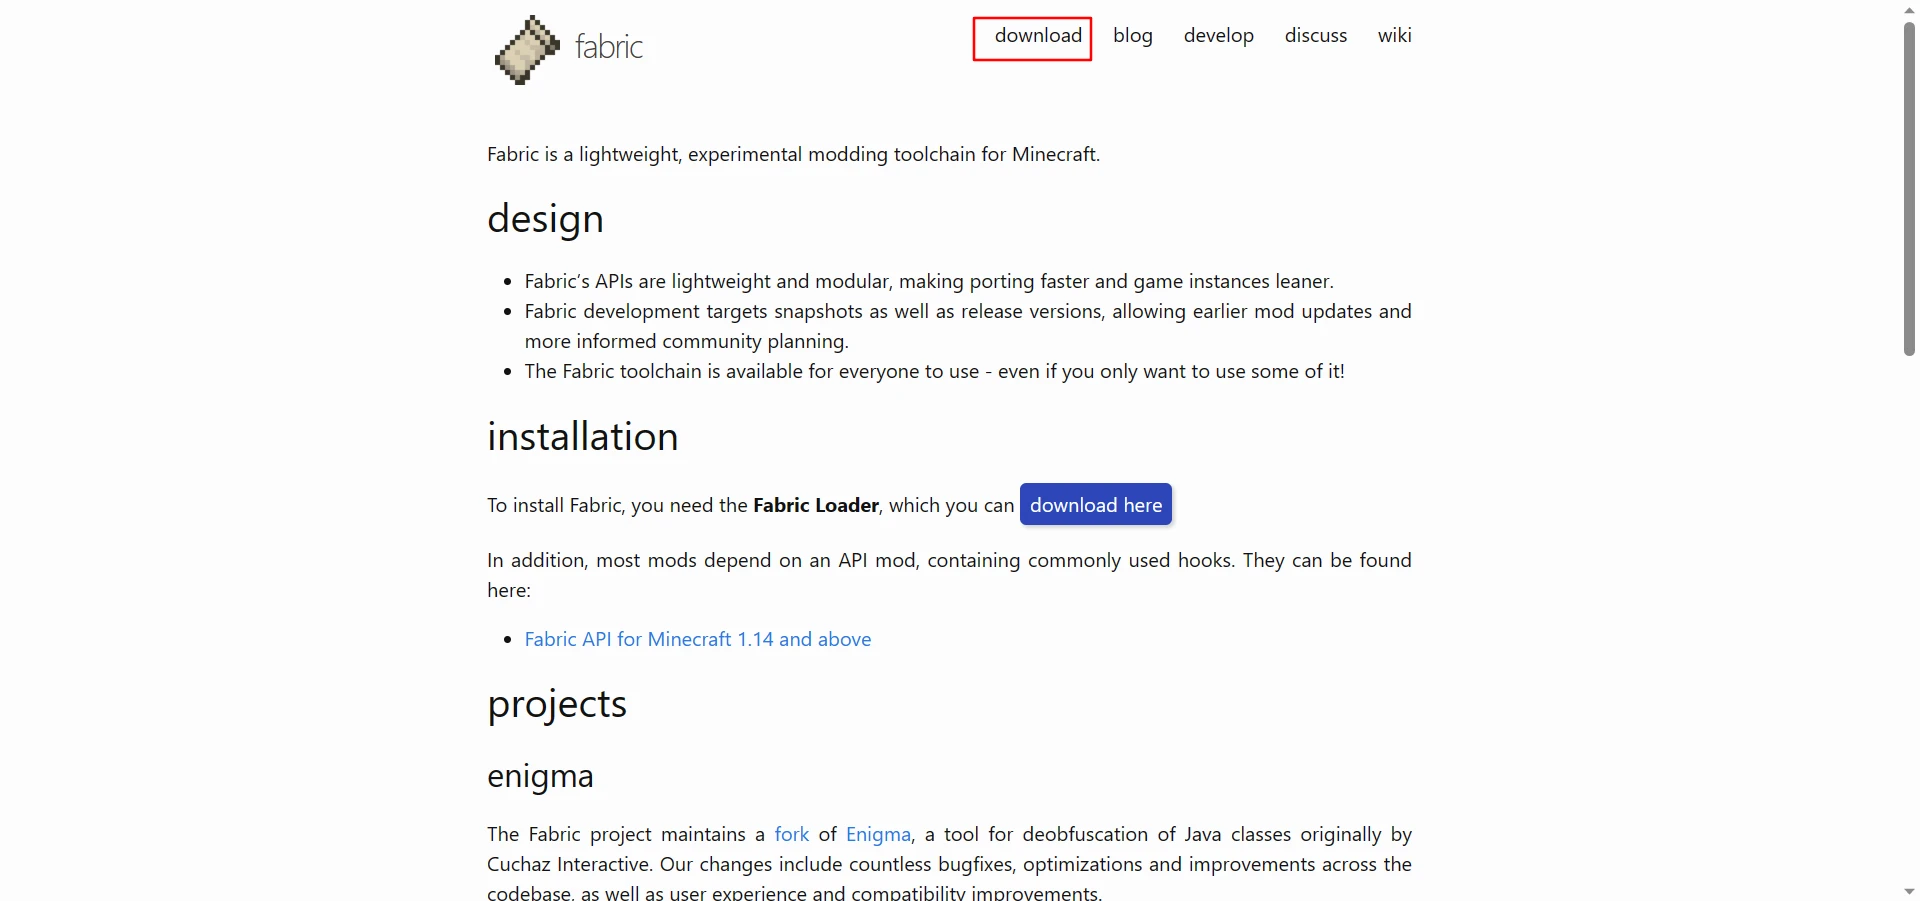Click the Fabric logo icon
The width and height of the screenshot is (1920, 901).
527,49
